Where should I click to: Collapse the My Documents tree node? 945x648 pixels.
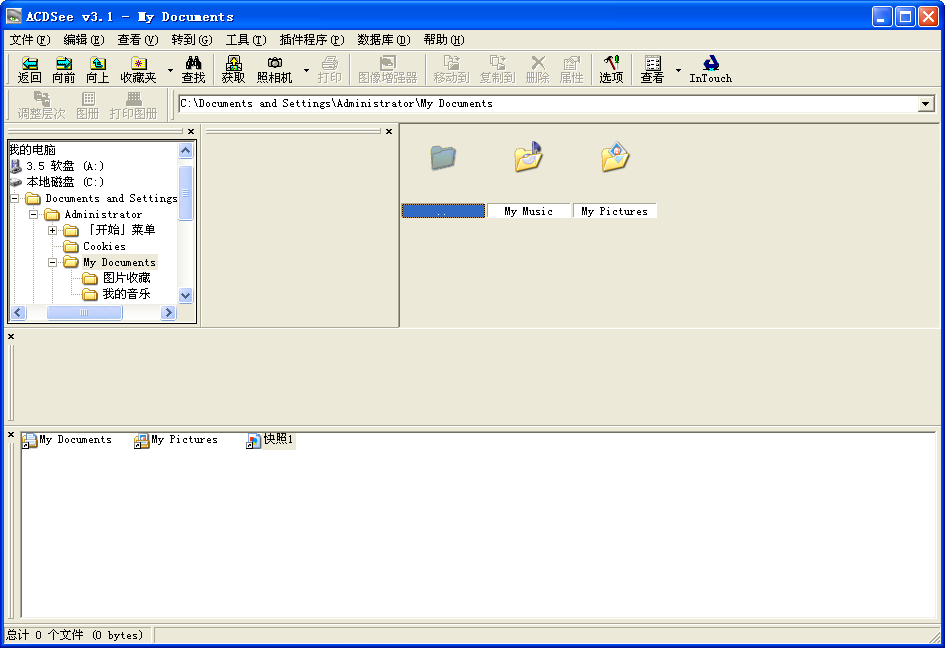[52, 262]
